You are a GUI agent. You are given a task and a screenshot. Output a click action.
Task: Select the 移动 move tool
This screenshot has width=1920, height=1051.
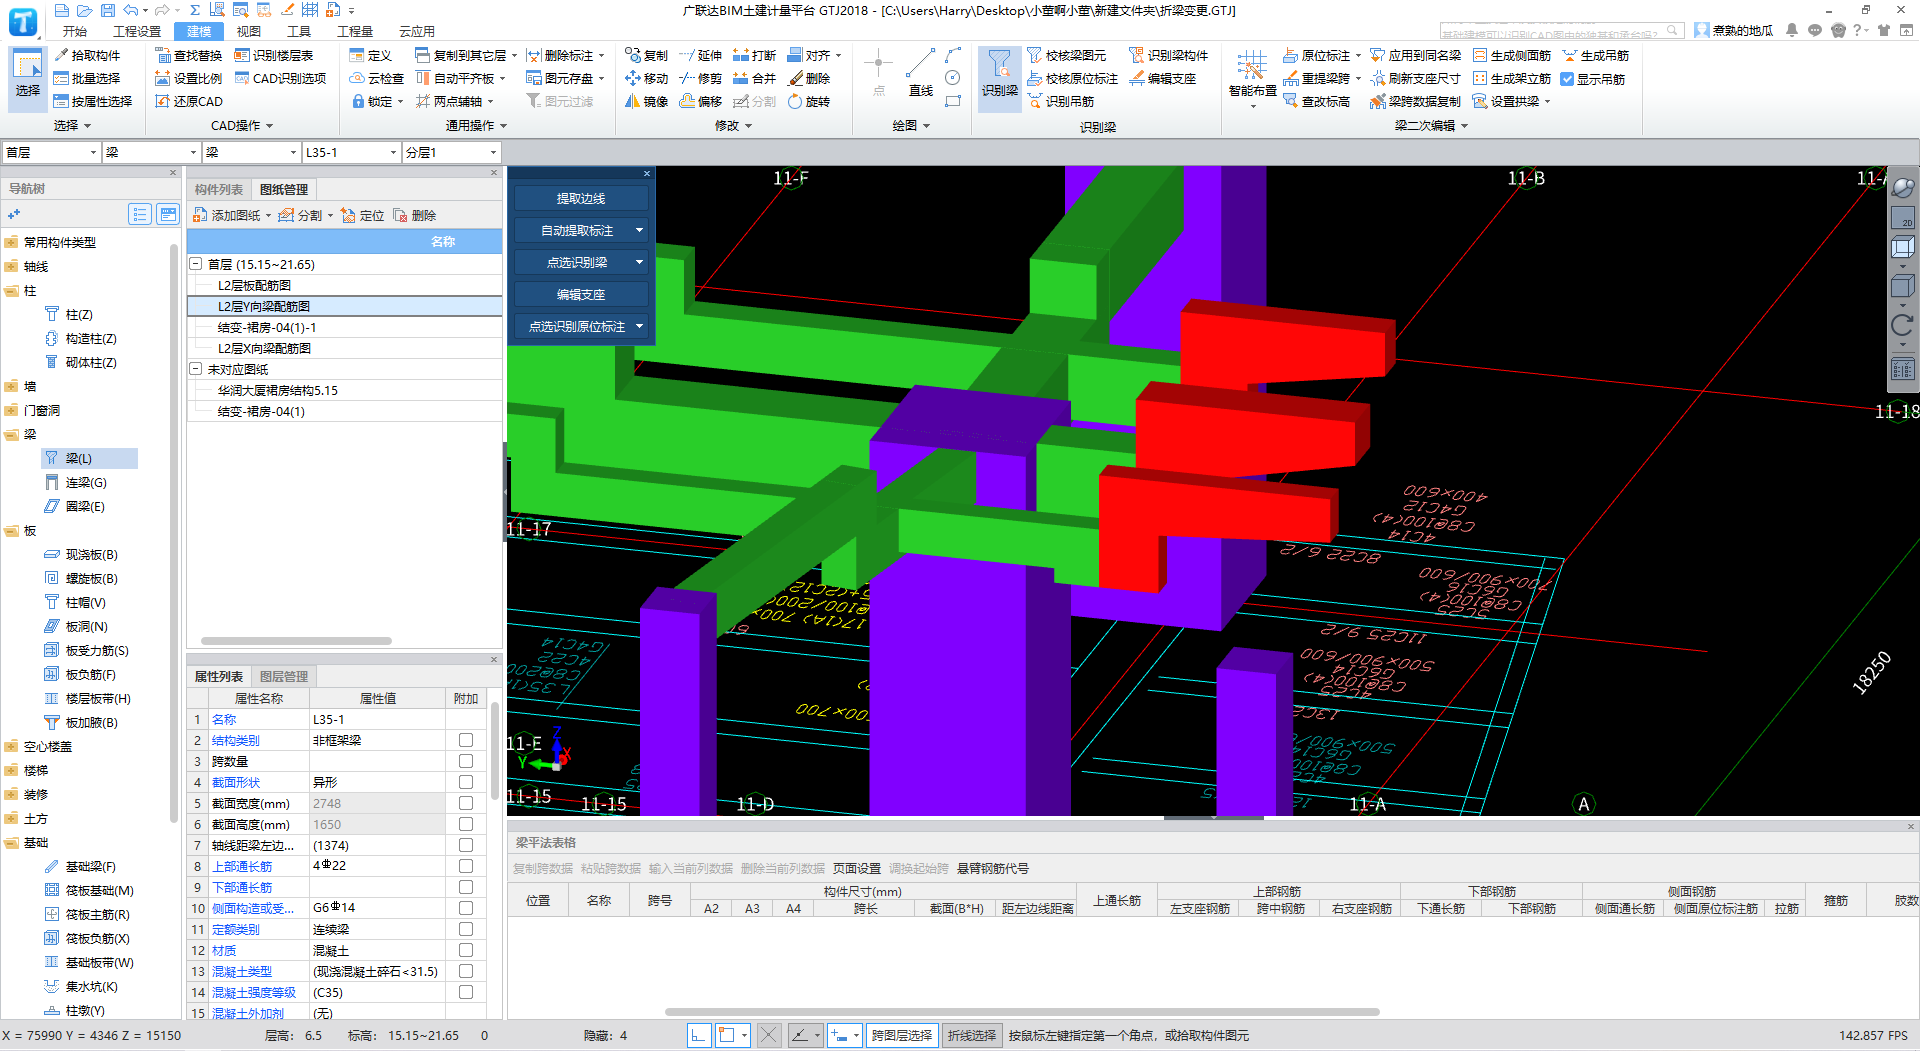point(646,78)
